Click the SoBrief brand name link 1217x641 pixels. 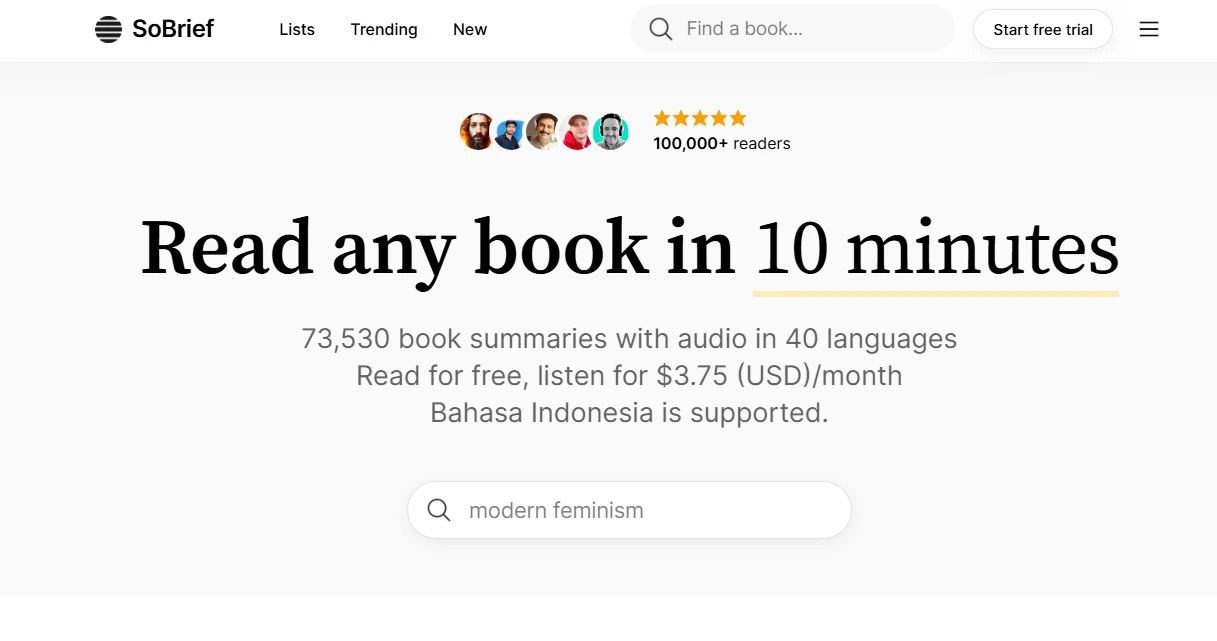click(x=173, y=29)
